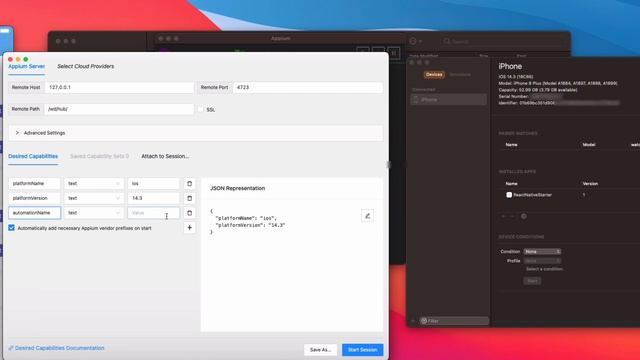
Task: Click the Filter field in devices sidebar
Action: coord(454,321)
